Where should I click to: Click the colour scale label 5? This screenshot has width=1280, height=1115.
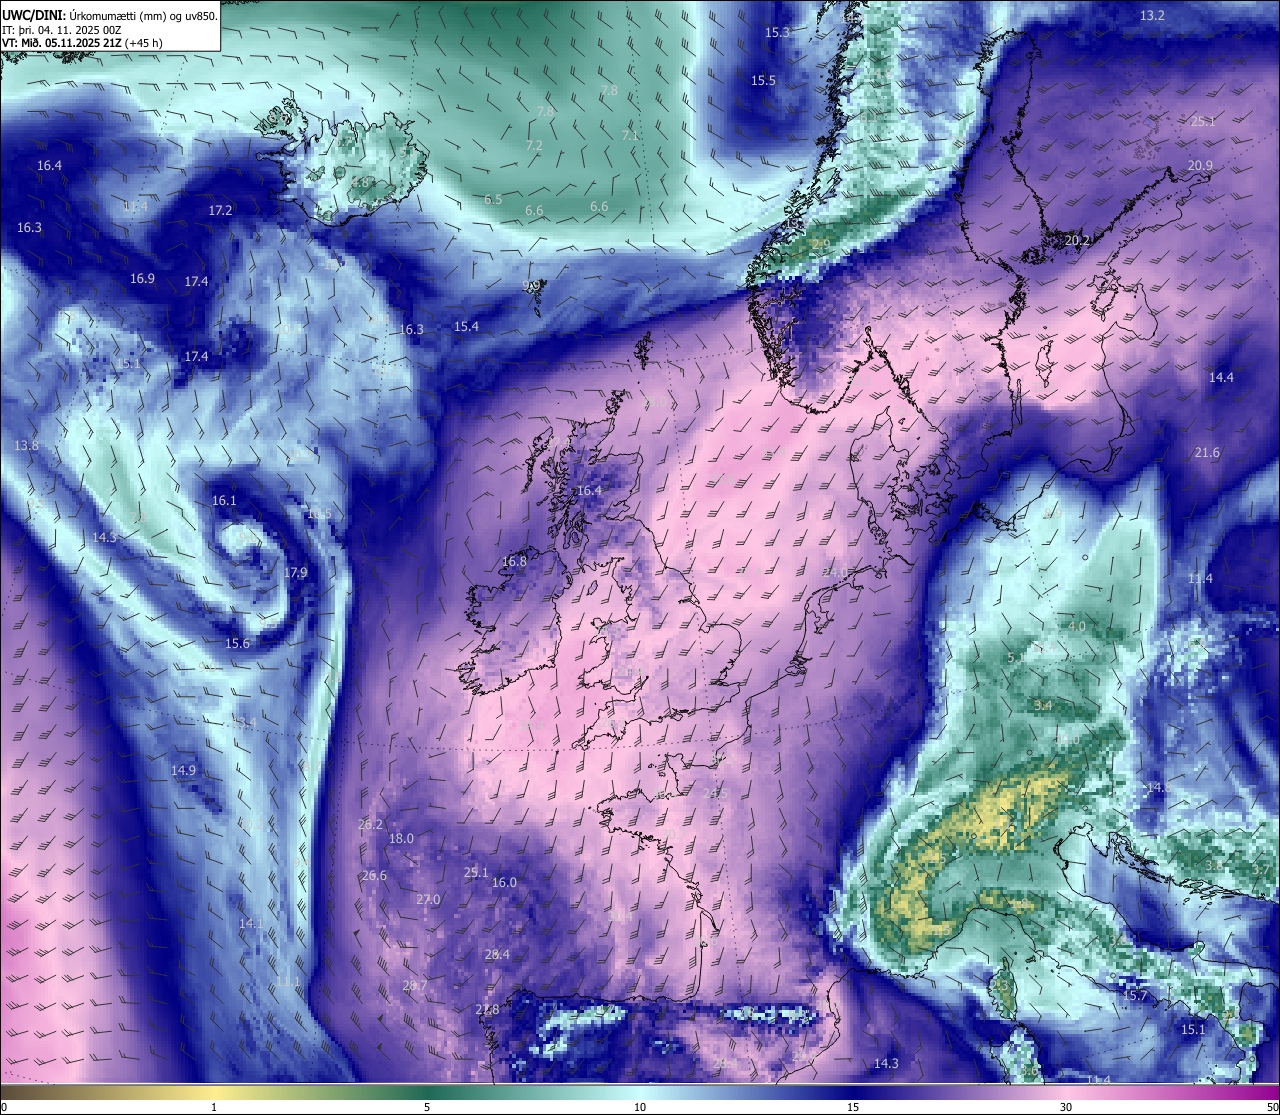tap(427, 1107)
